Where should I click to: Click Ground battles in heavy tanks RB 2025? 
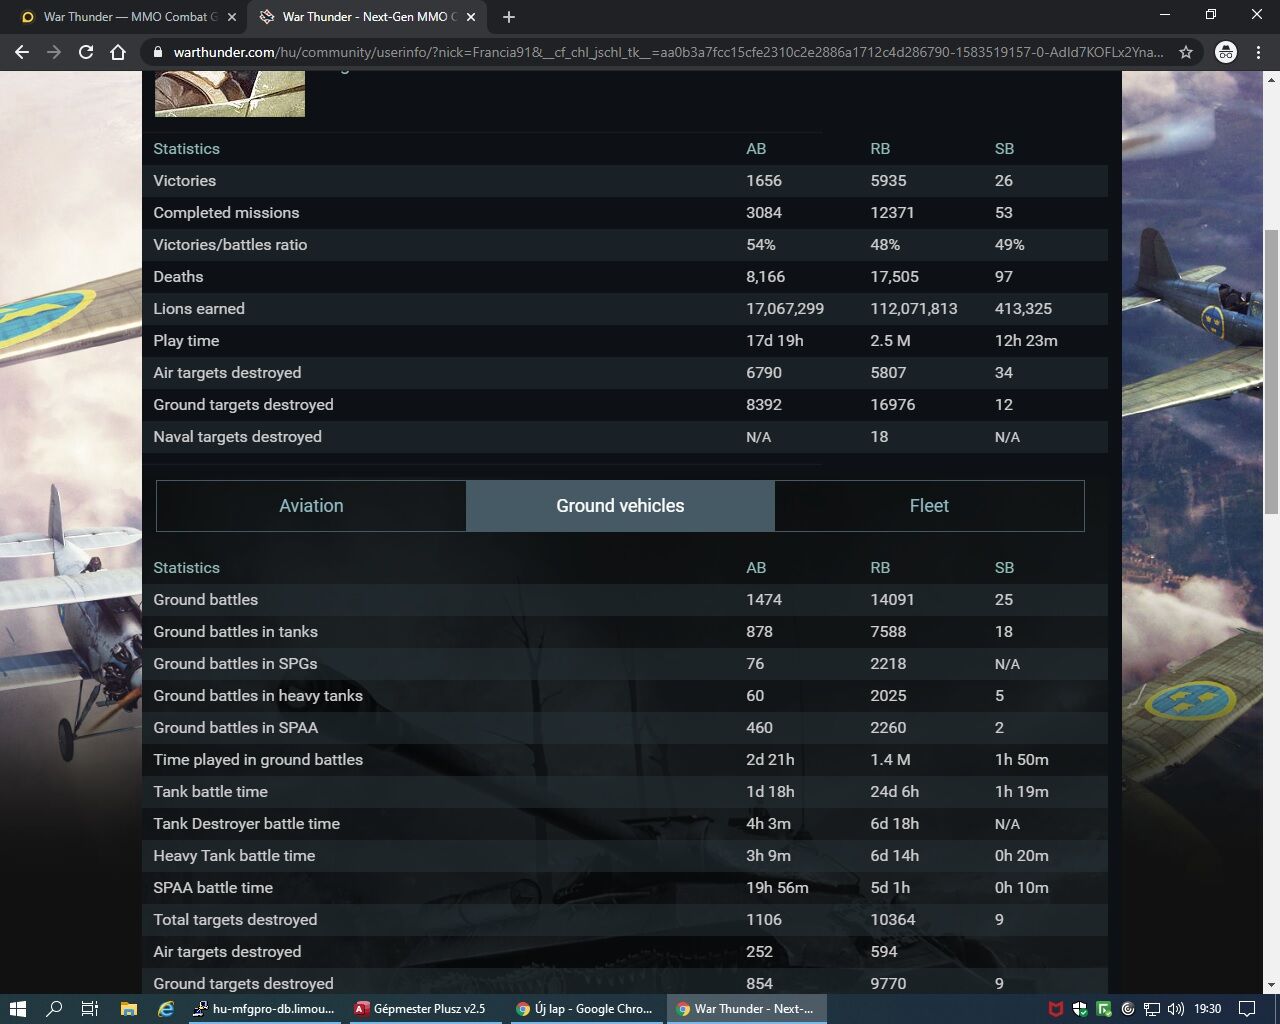coord(888,696)
